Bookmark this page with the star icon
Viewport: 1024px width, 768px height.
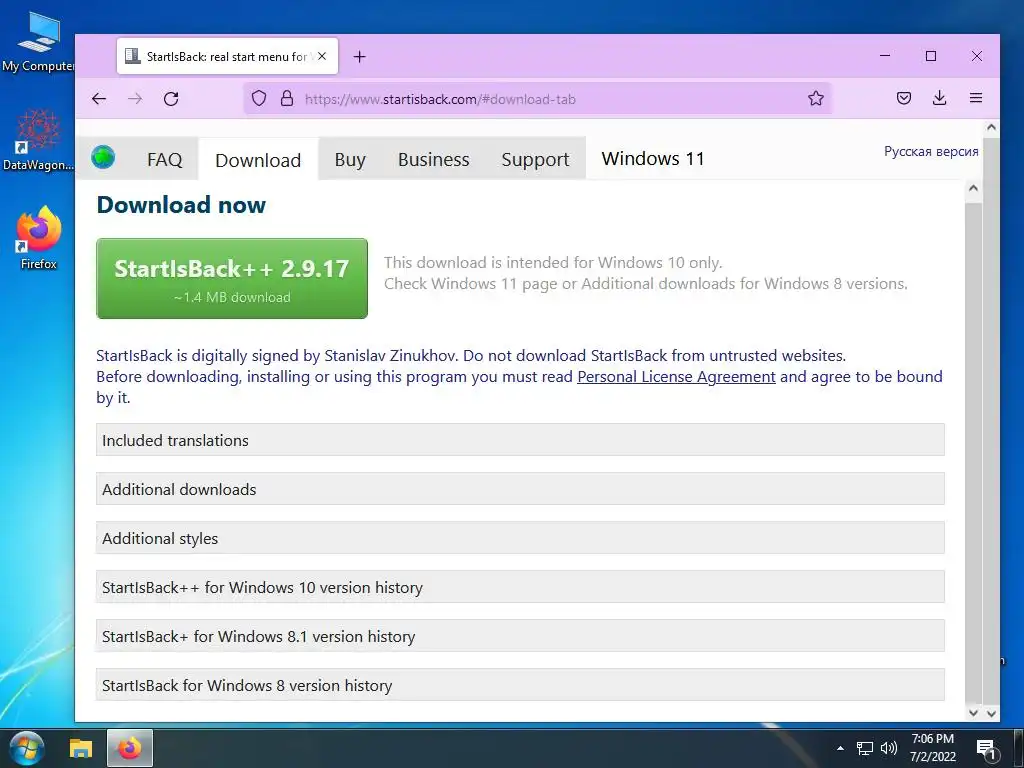tap(816, 99)
